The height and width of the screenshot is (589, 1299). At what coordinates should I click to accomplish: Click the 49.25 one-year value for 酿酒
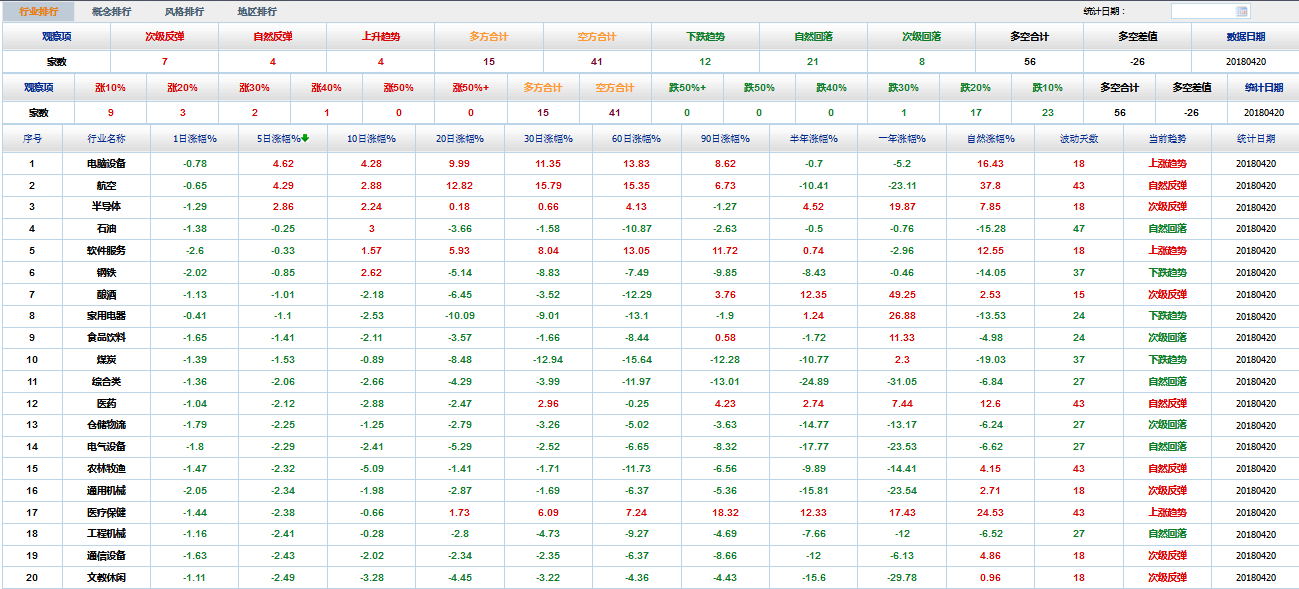(x=902, y=295)
